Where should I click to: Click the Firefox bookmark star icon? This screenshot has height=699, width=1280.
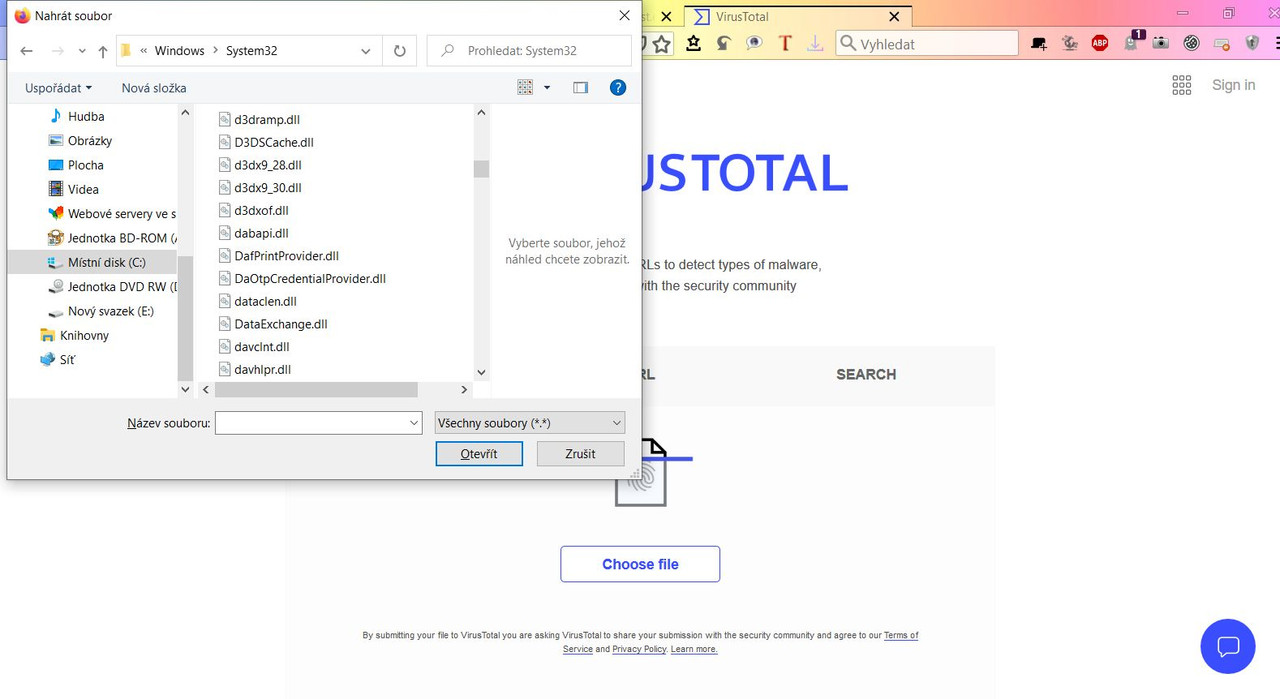pos(662,43)
